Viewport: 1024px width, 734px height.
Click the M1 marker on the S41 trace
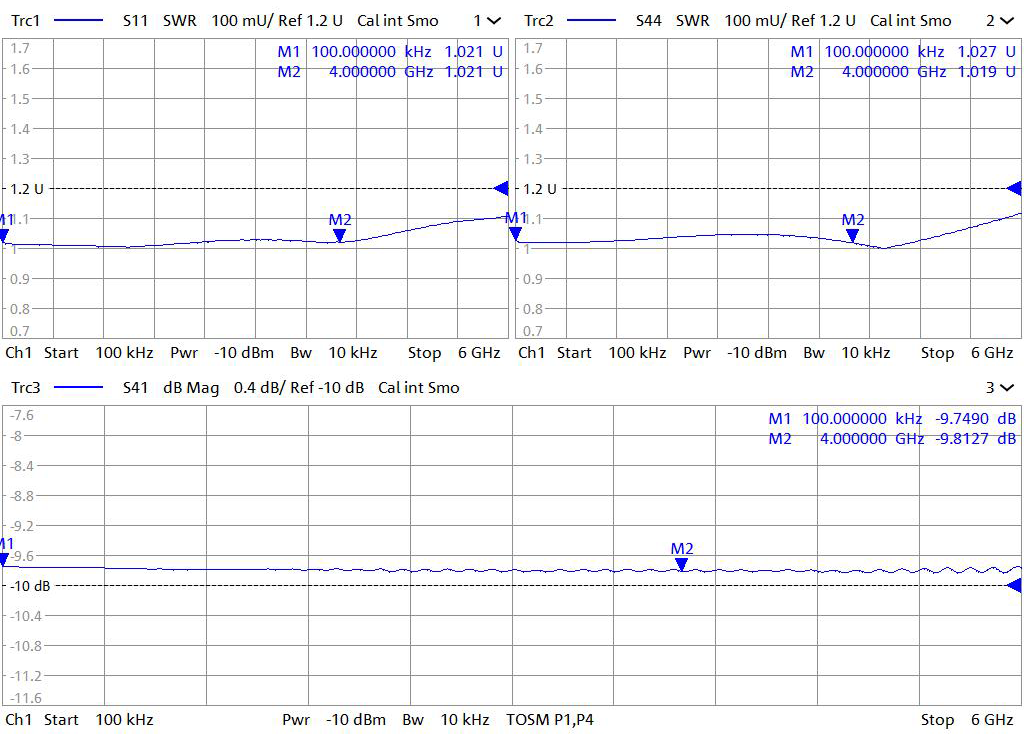click(x=4, y=559)
